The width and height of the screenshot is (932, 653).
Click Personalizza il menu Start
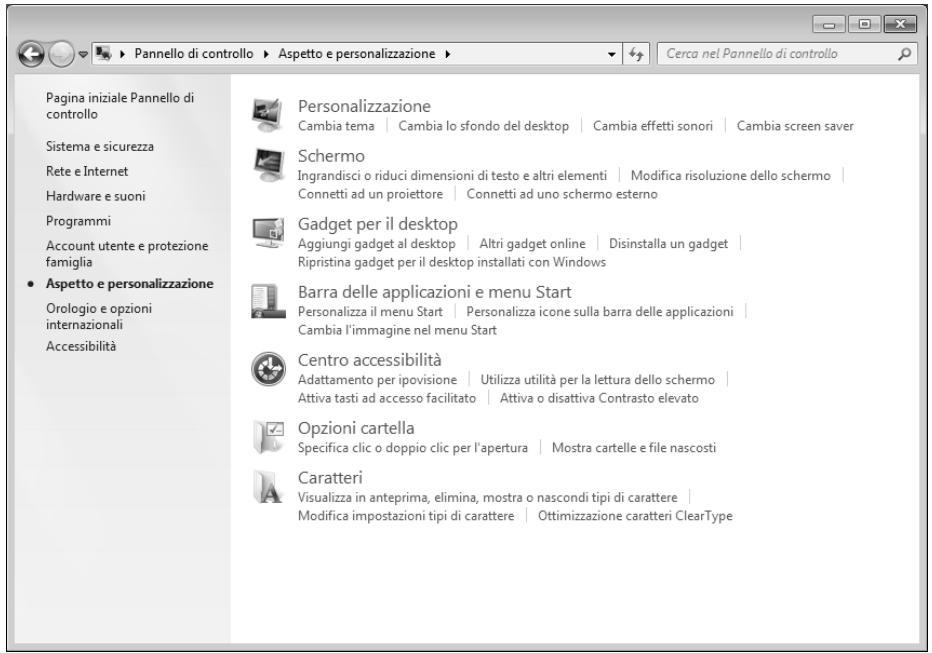pos(370,312)
